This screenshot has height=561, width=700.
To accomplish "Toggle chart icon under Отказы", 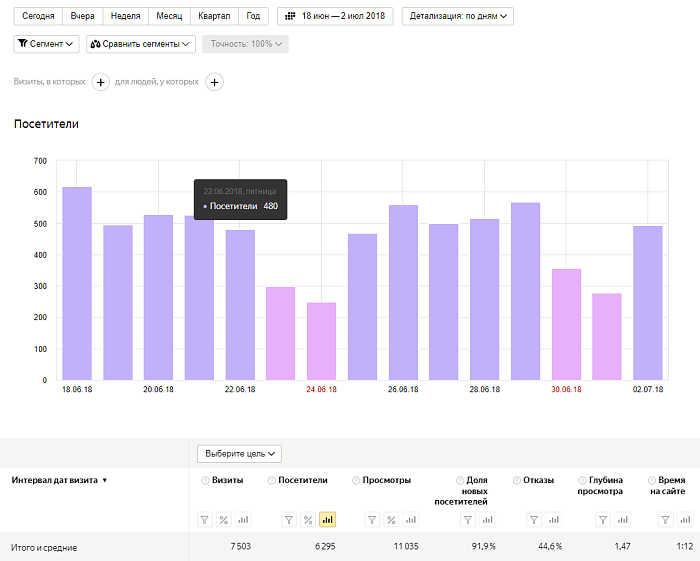I will (554, 520).
